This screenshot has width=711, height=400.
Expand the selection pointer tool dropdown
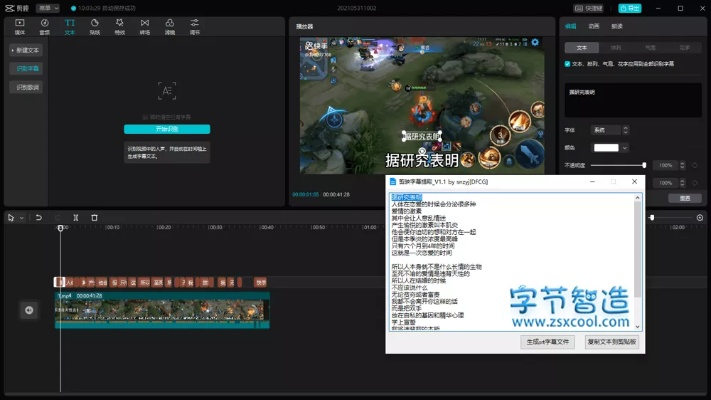[21, 217]
